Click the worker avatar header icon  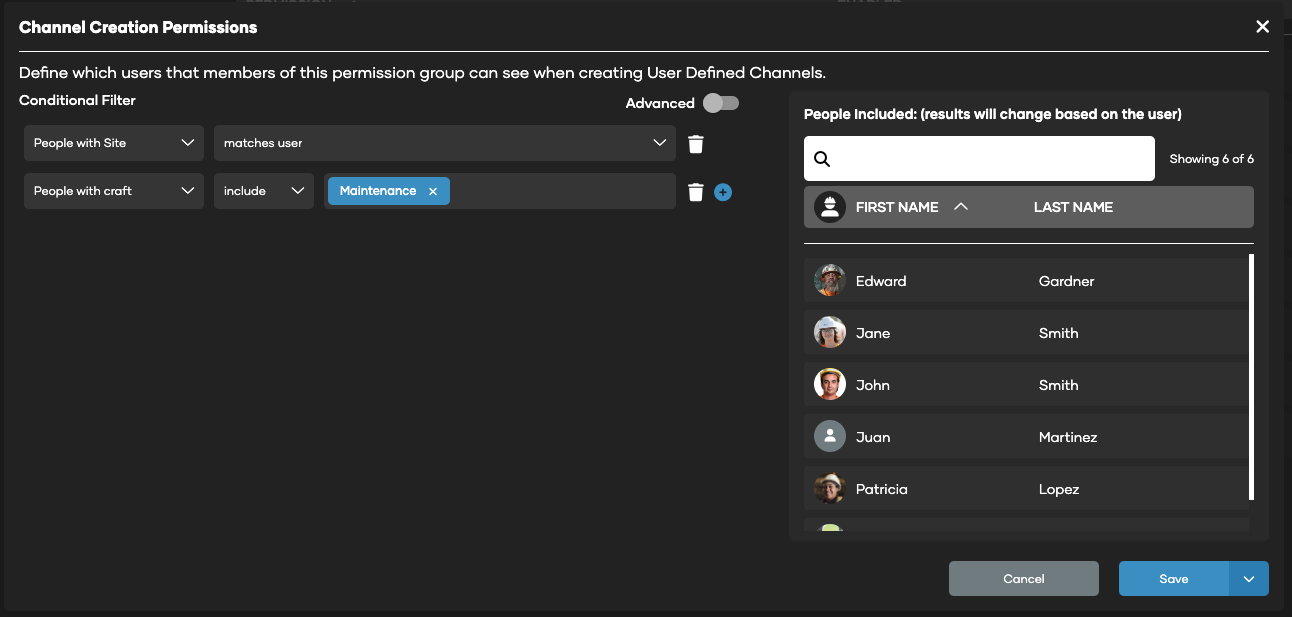pos(829,207)
